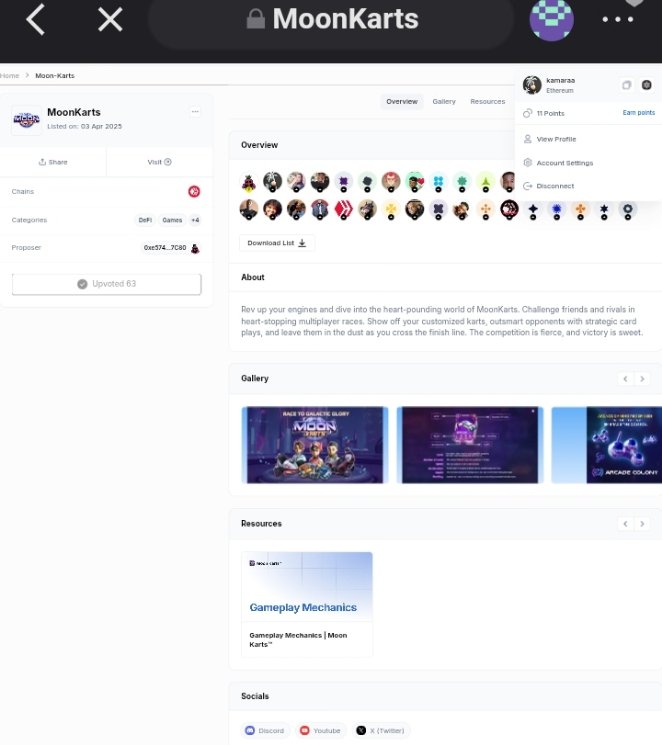The height and width of the screenshot is (745, 662).
Task: Select the DeFi category tag
Action: click(x=145, y=220)
